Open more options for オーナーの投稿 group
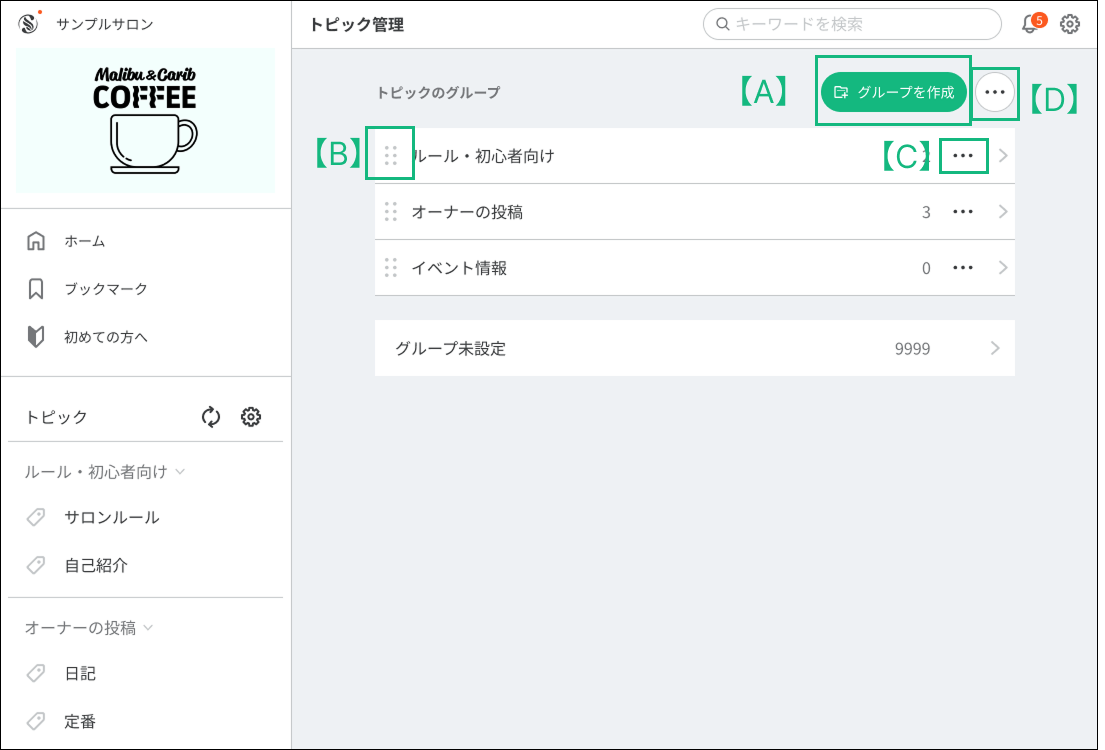1105x750 pixels. 963,212
